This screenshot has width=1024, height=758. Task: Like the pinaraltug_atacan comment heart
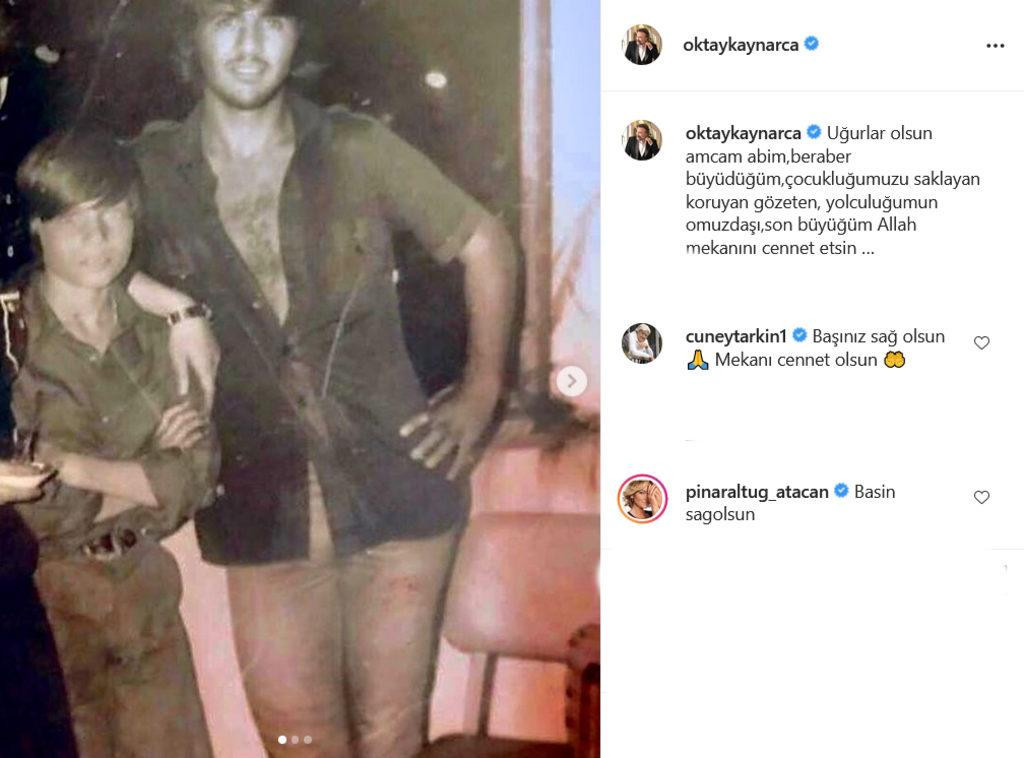click(982, 497)
